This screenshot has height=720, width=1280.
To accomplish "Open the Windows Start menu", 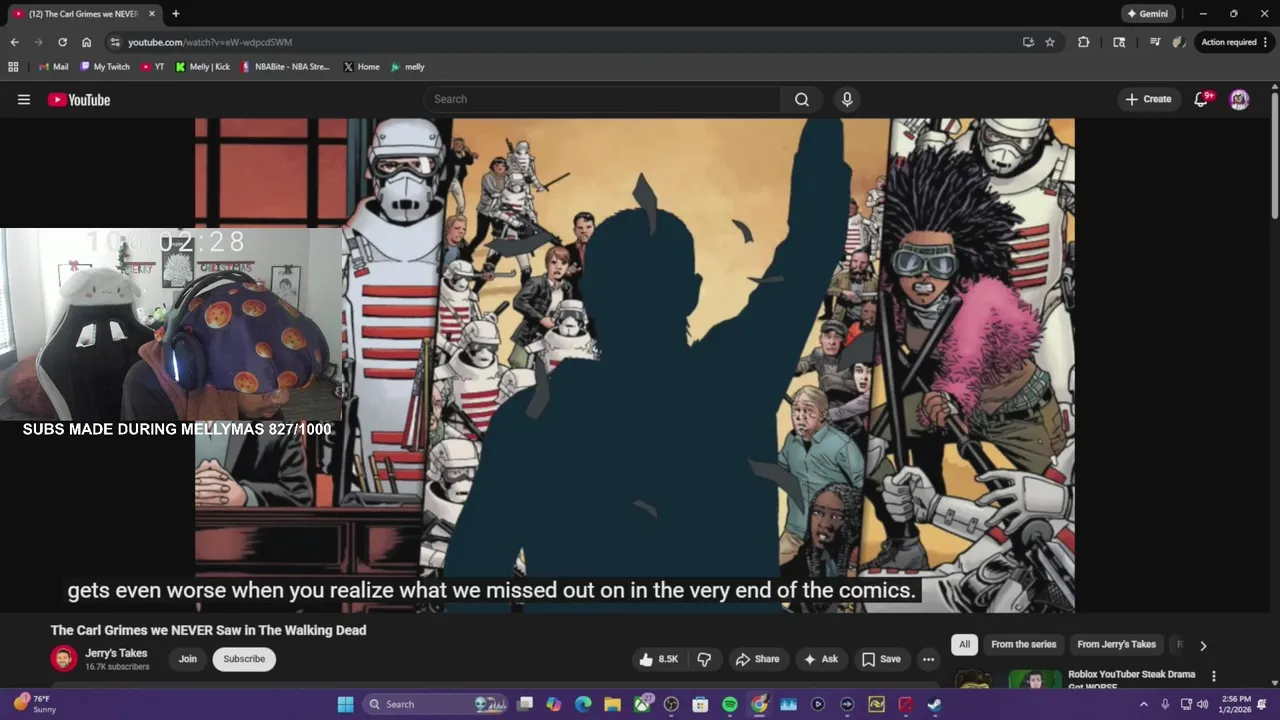I will point(345,704).
